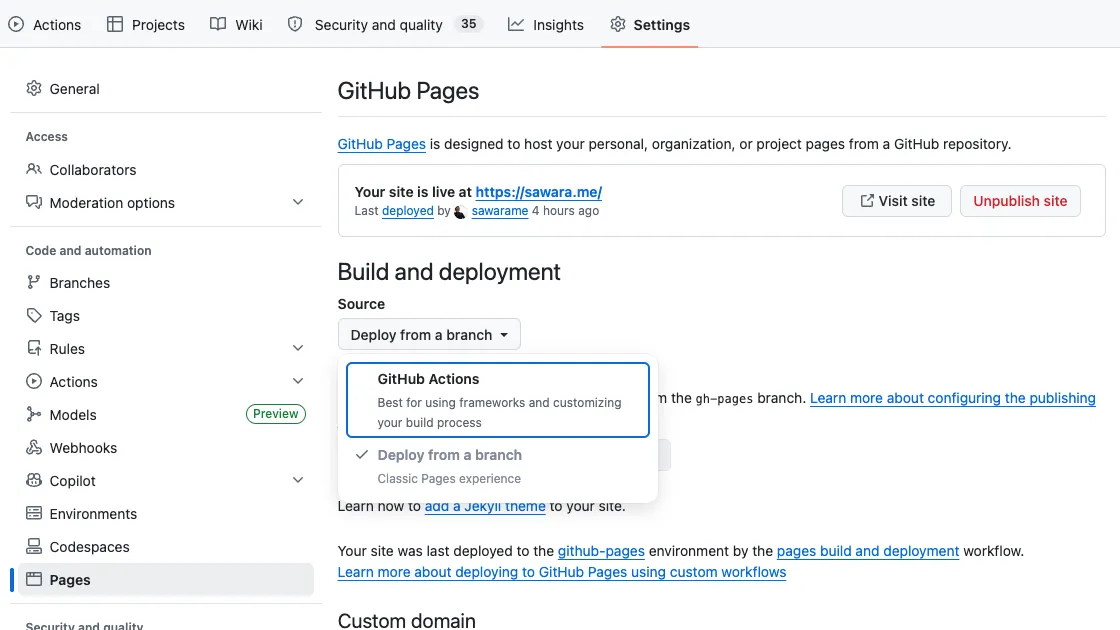
Task: Choose the checked Deploy from a branch option
Action: click(498, 466)
